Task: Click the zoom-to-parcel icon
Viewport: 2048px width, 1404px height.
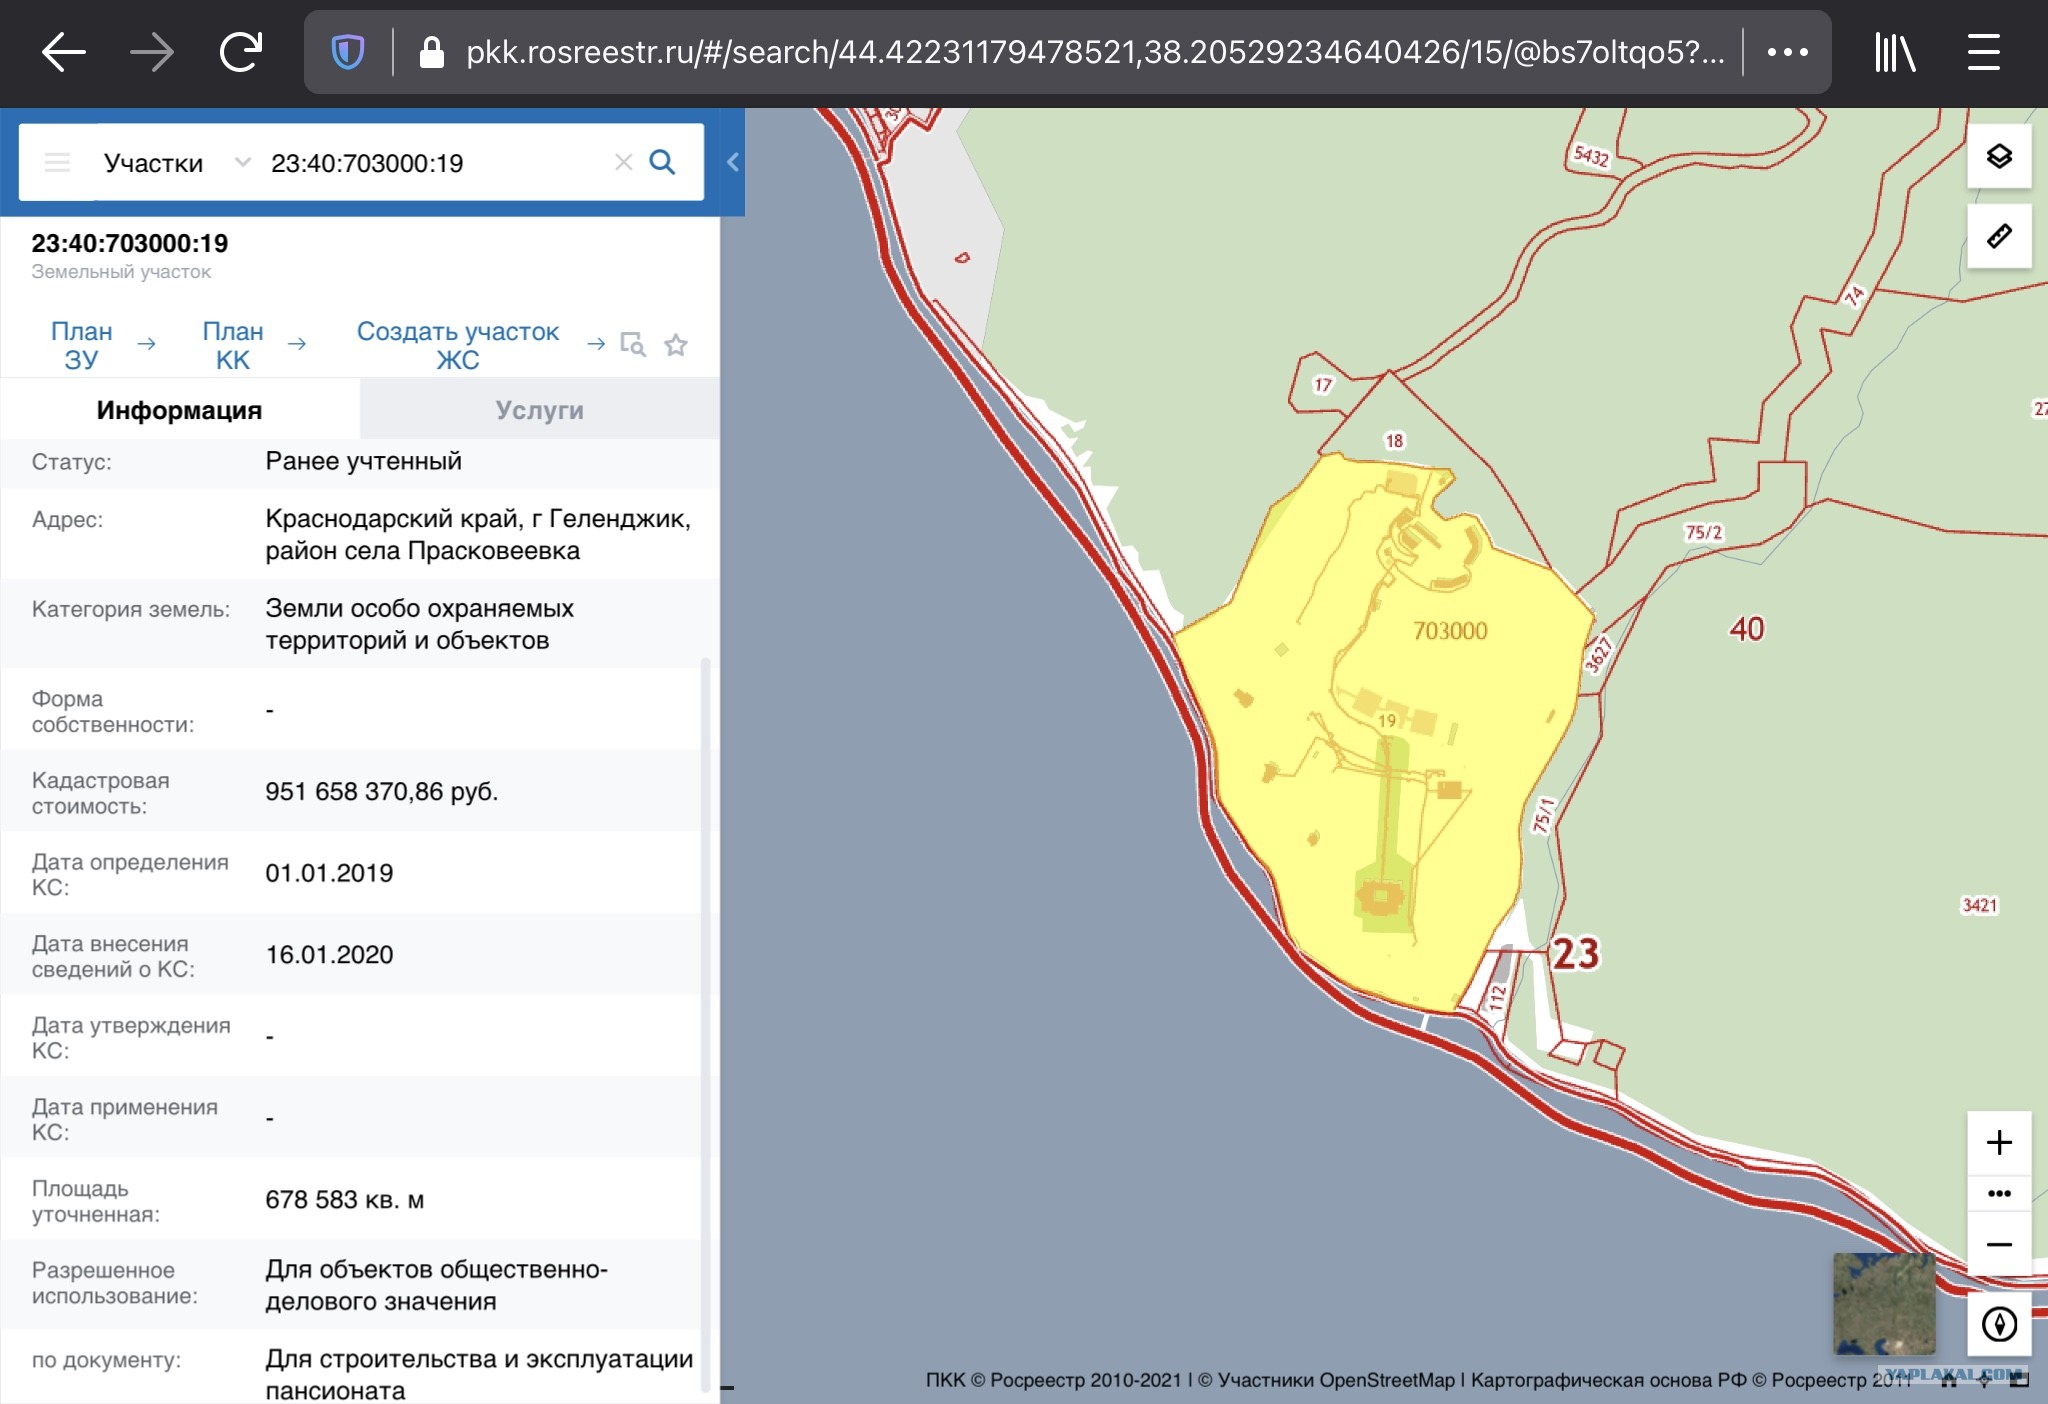Action: (x=632, y=344)
